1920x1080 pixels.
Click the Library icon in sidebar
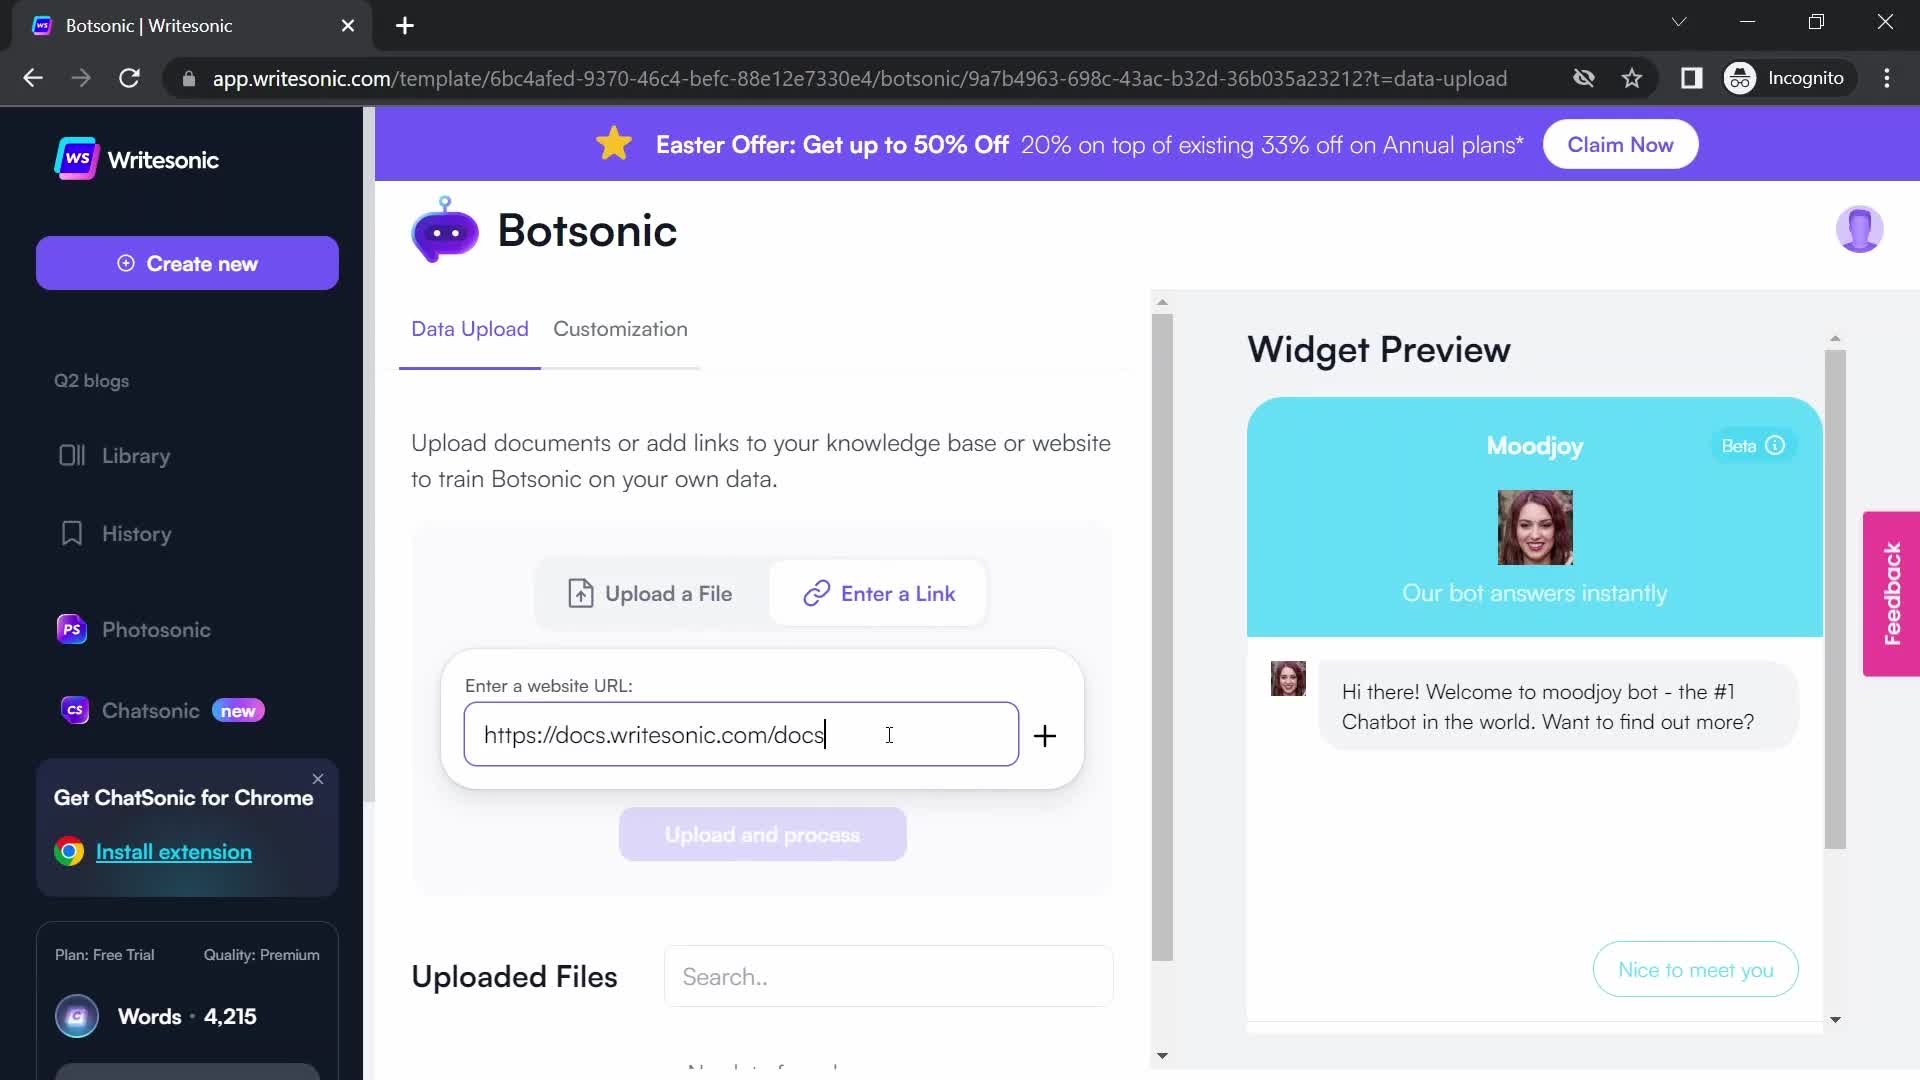tap(71, 455)
